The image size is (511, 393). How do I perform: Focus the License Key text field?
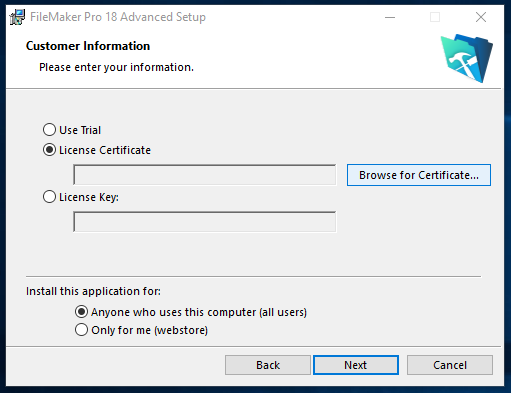(x=205, y=222)
